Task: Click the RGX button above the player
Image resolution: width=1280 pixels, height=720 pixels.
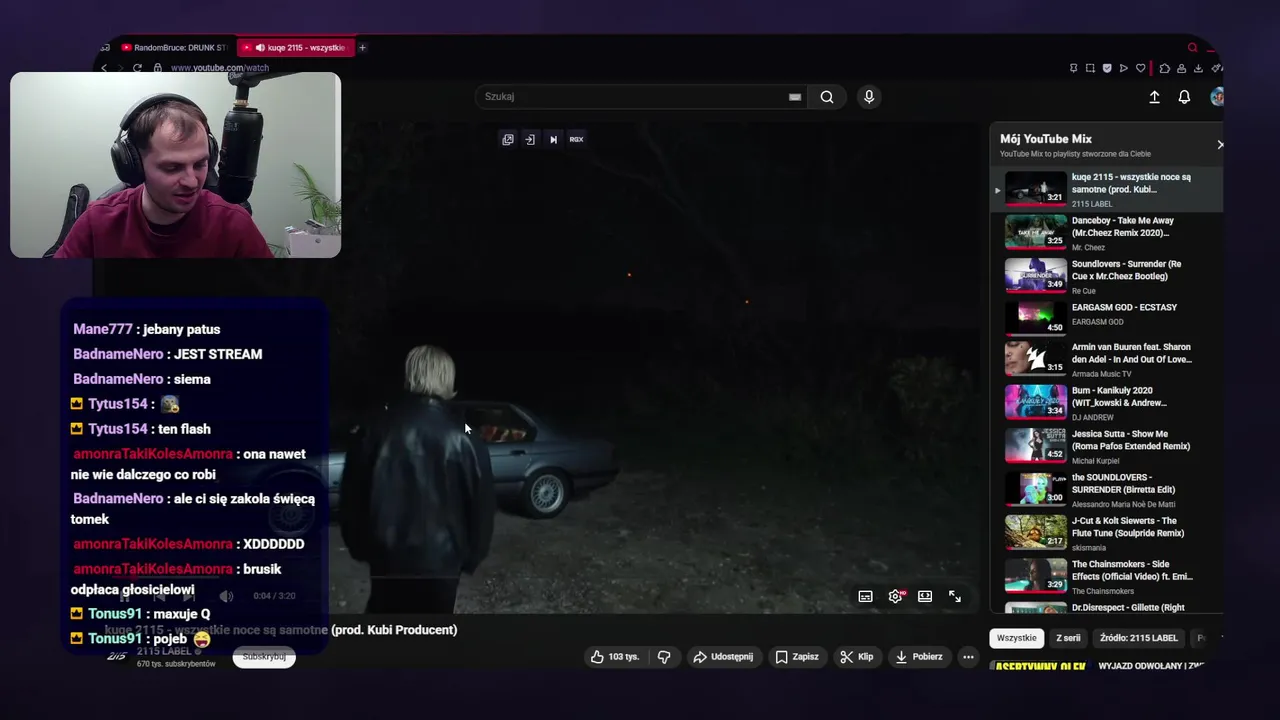Action: tap(576, 139)
